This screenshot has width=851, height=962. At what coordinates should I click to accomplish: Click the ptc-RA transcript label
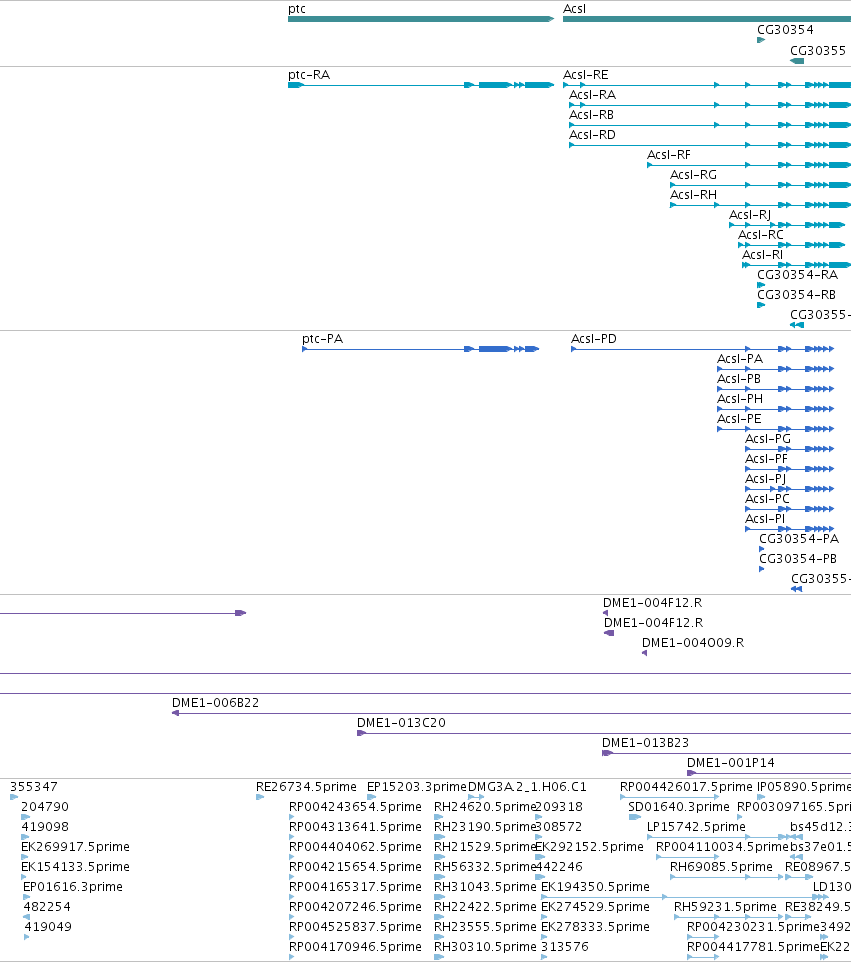(x=309, y=75)
